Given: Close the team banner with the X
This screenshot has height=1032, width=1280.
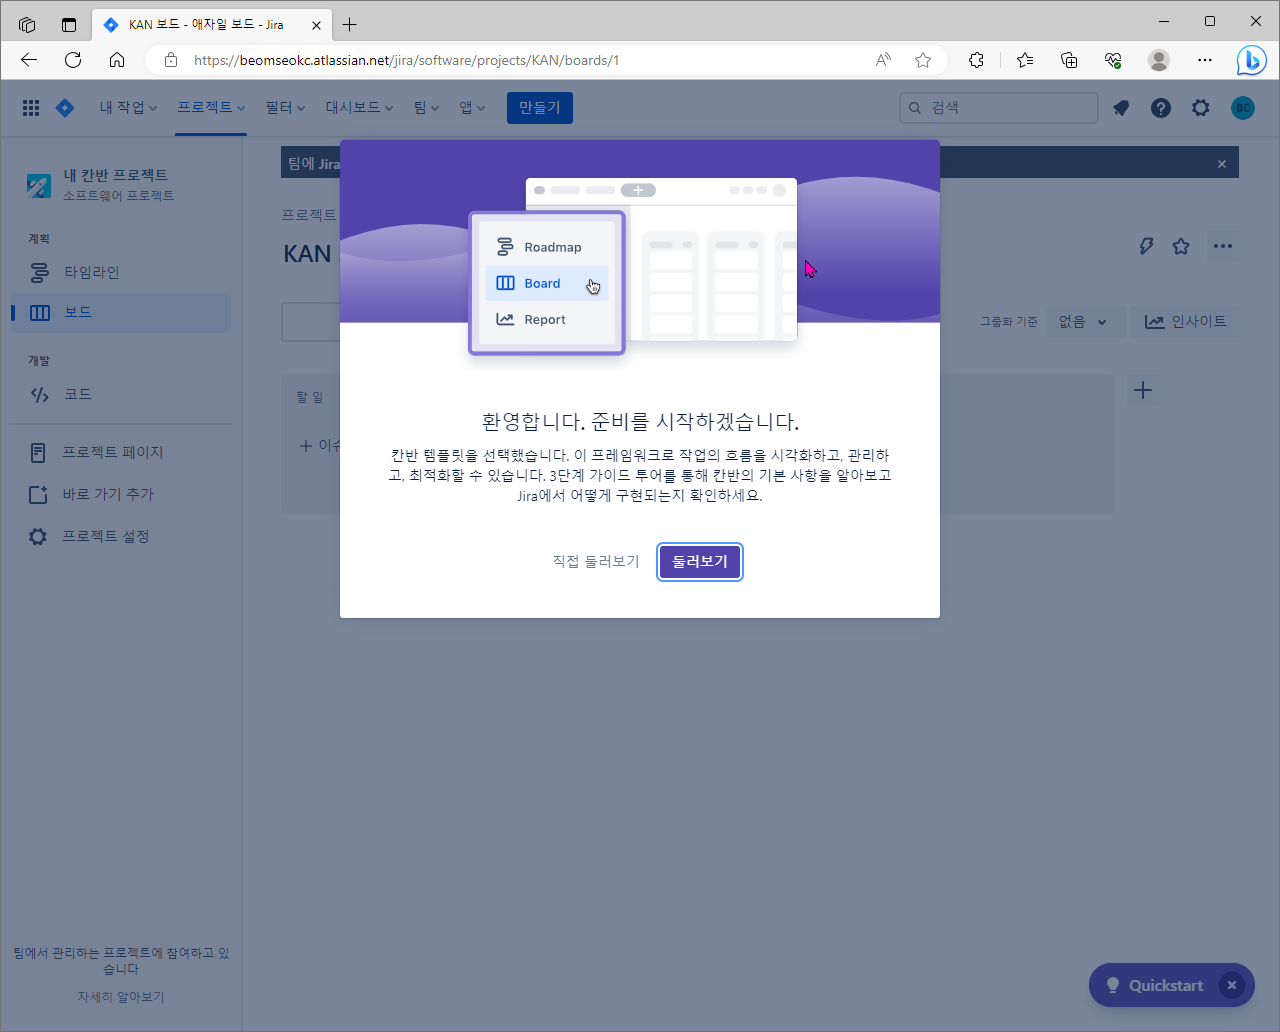Looking at the screenshot, I should 1222,164.
